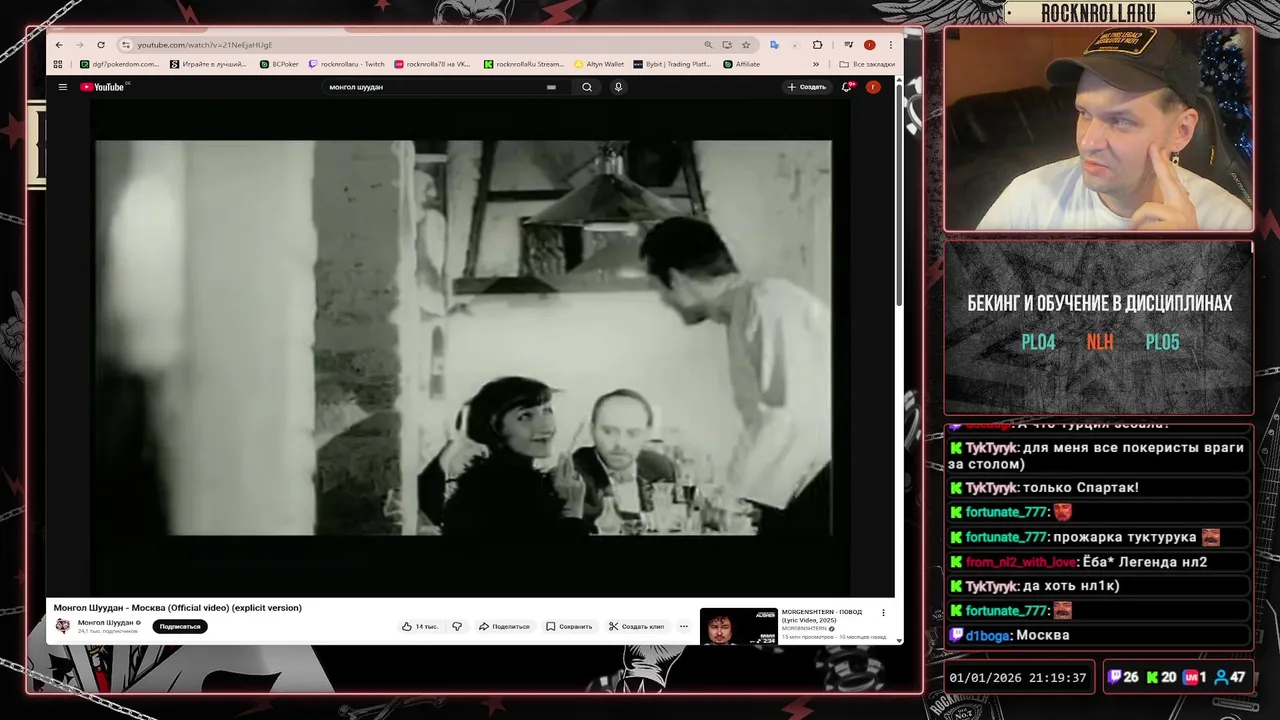Image resolution: width=1280 pixels, height=720 pixels.
Task: Open more actions three-dot menu under video
Action: 684,626
